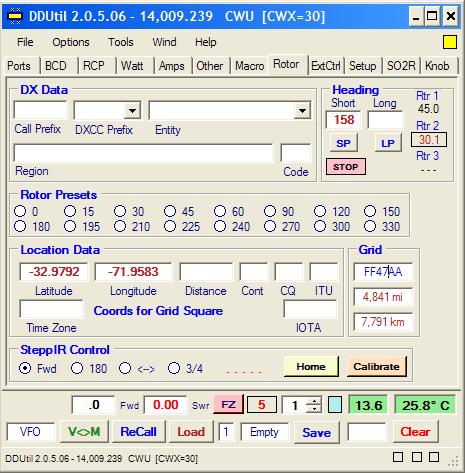Click the Region text field
The image size is (465, 473).
coord(143,153)
